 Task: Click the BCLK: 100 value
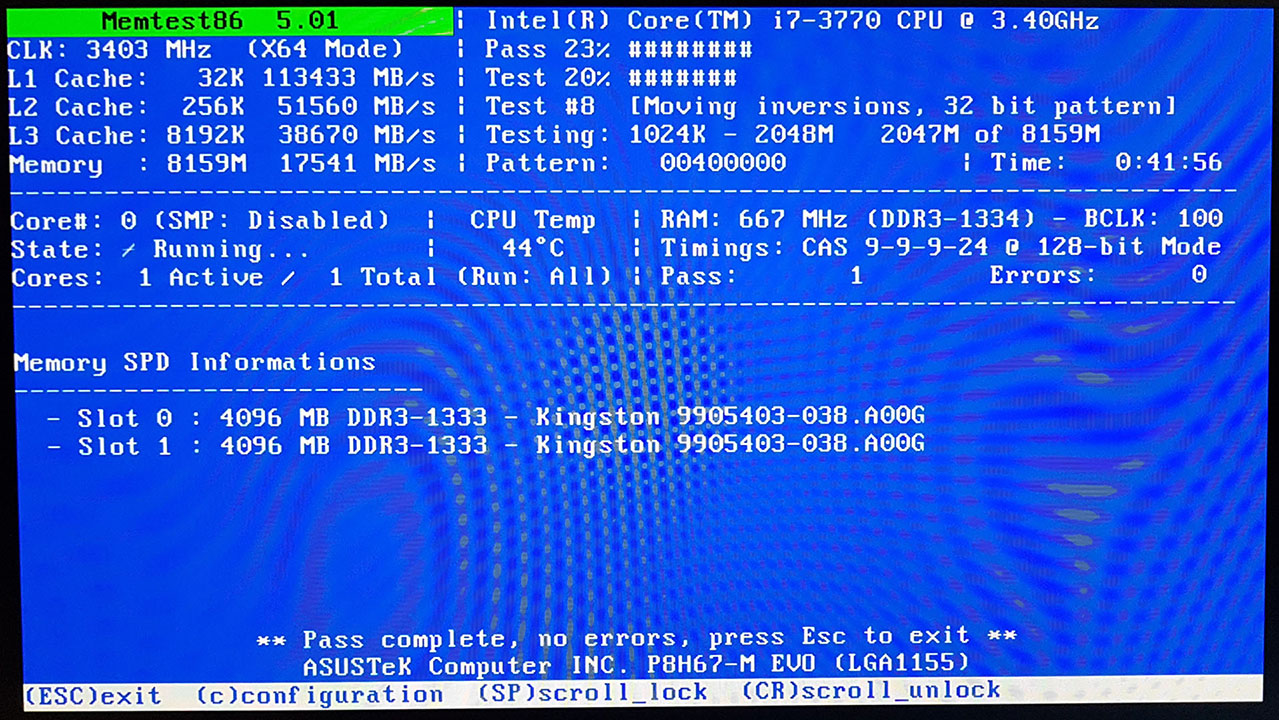coord(1153,218)
